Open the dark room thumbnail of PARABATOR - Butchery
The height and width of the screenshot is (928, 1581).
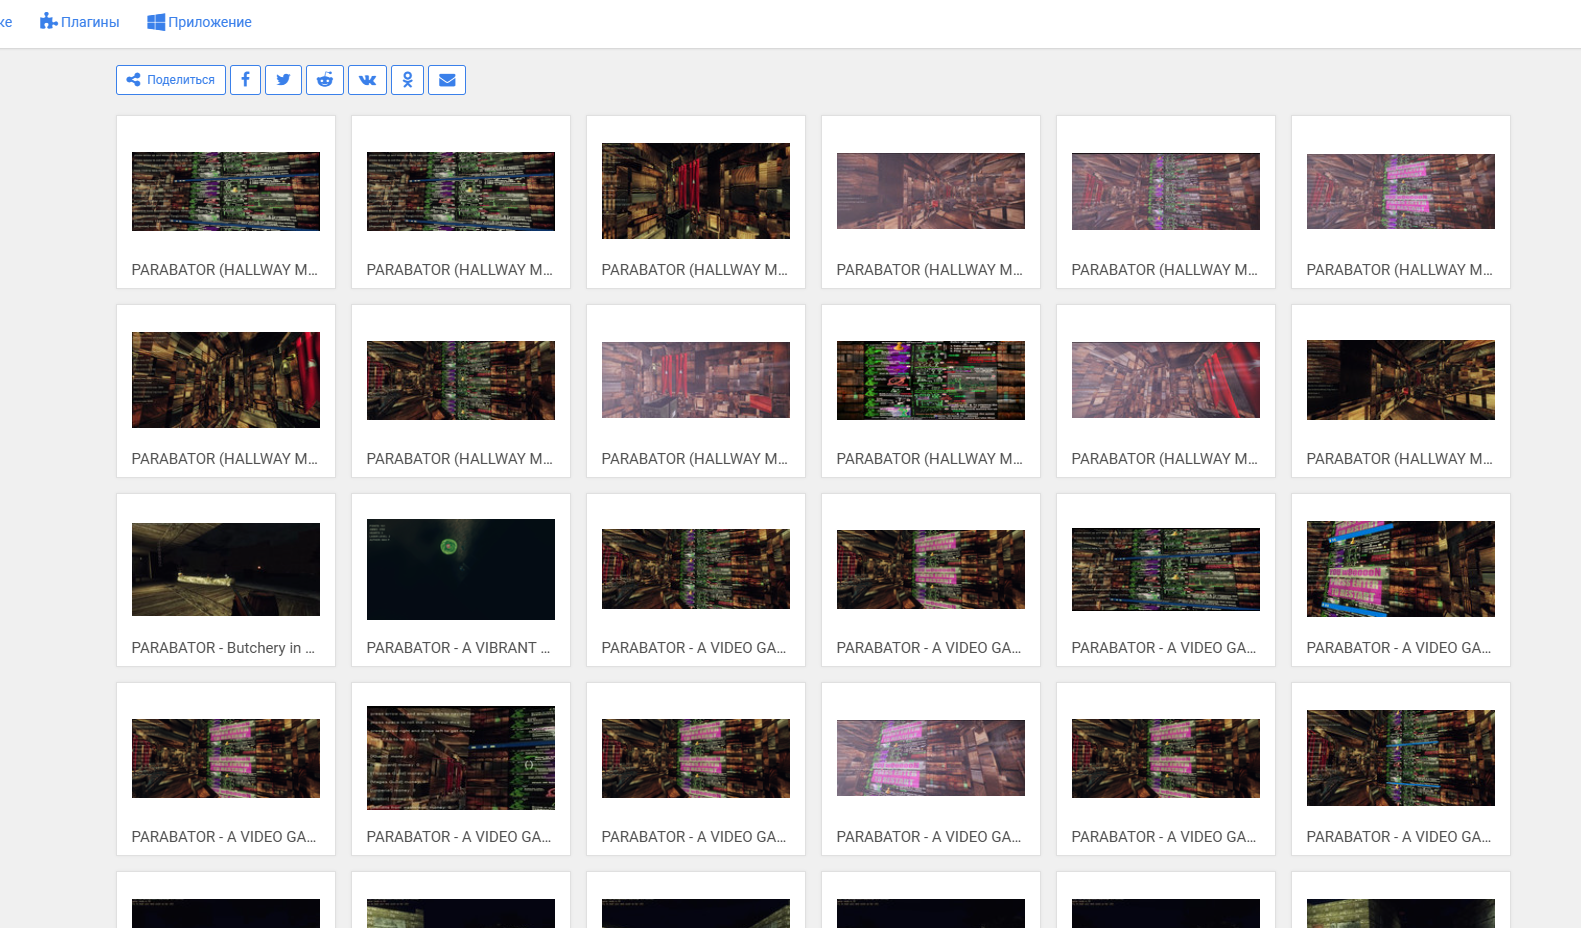point(226,569)
